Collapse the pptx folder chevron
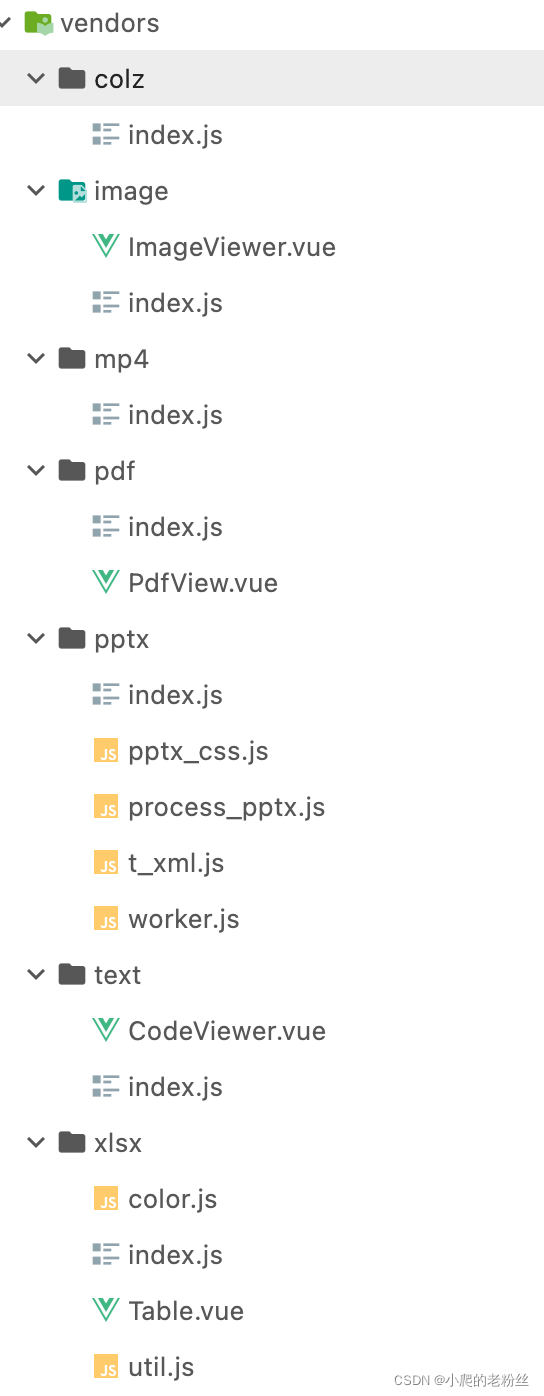This screenshot has height=1396, width=544. coord(37,639)
